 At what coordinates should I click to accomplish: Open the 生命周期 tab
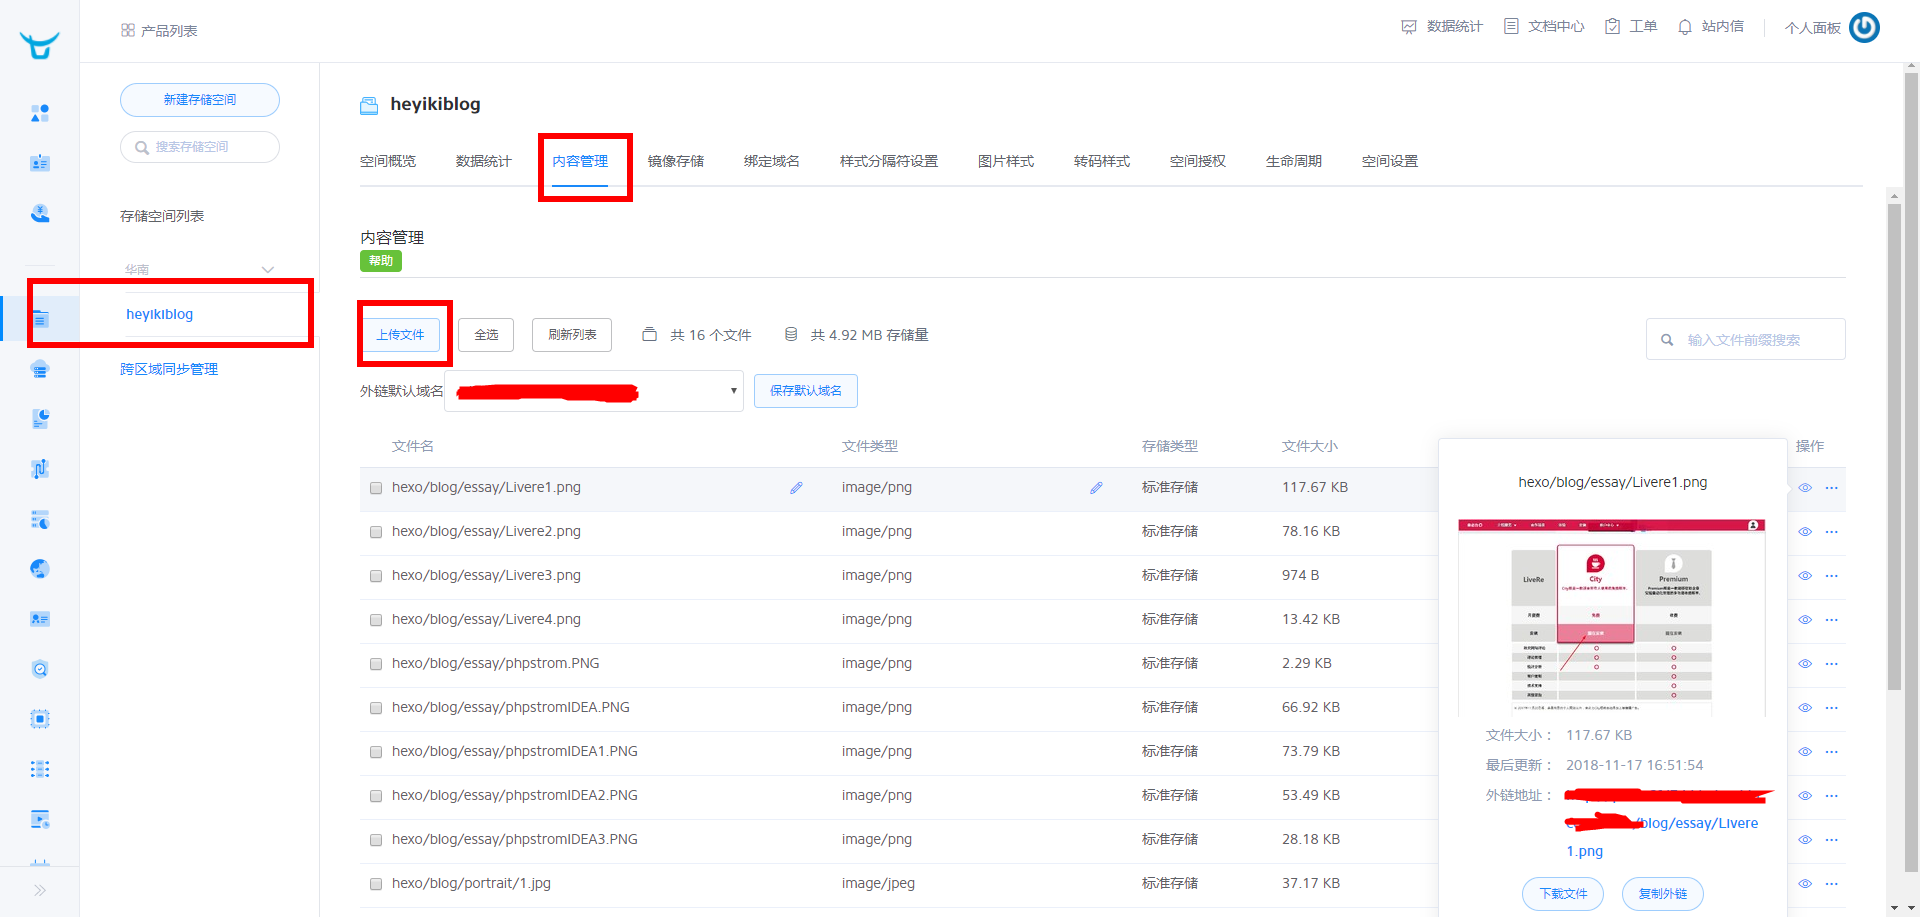click(1293, 161)
